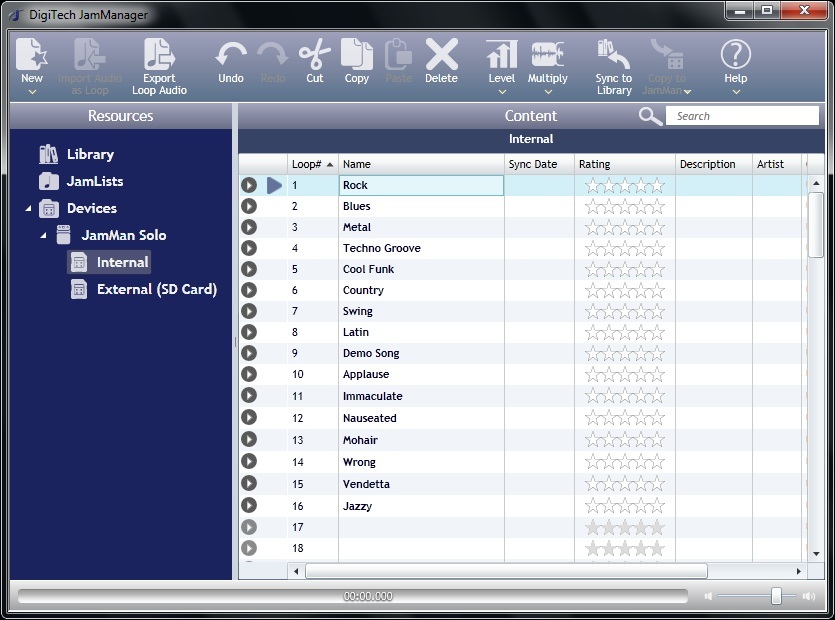
Task: Click the loud speaker icon
Action: (x=809, y=596)
